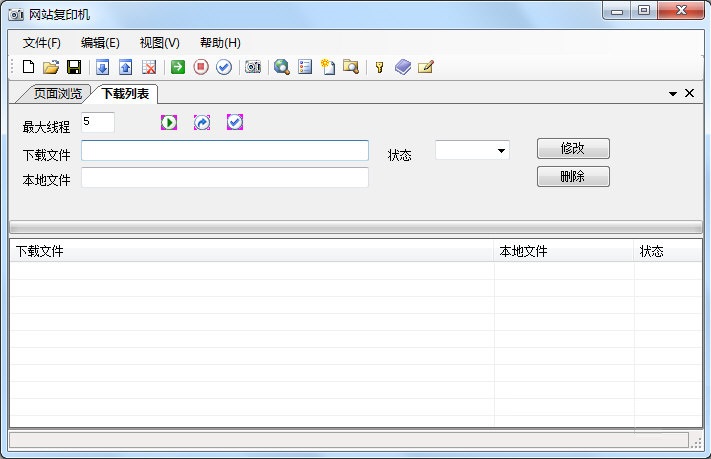Open an existing project folder
The height and width of the screenshot is (459, 711).
(51, 67)
